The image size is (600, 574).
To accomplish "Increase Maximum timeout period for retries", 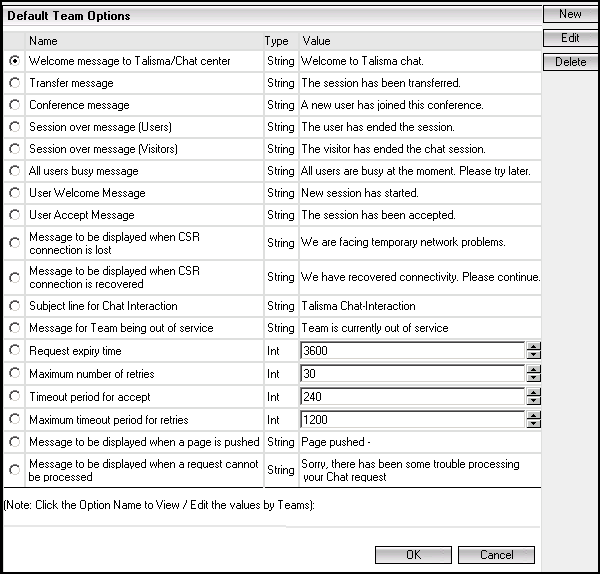I will click(x=533, y=415).
